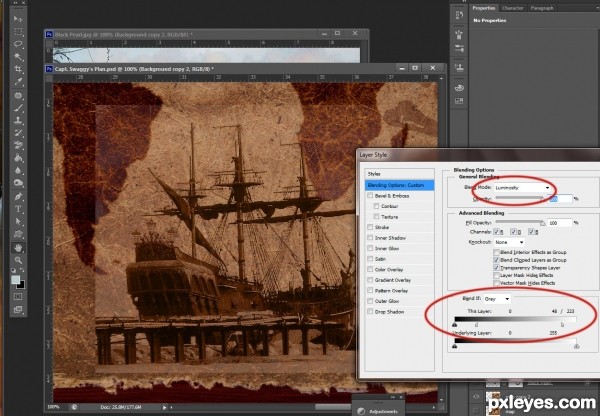This screenshot has height=416, width=600.
Task: Enable the Color Overlay style
Action: point(370,269)
